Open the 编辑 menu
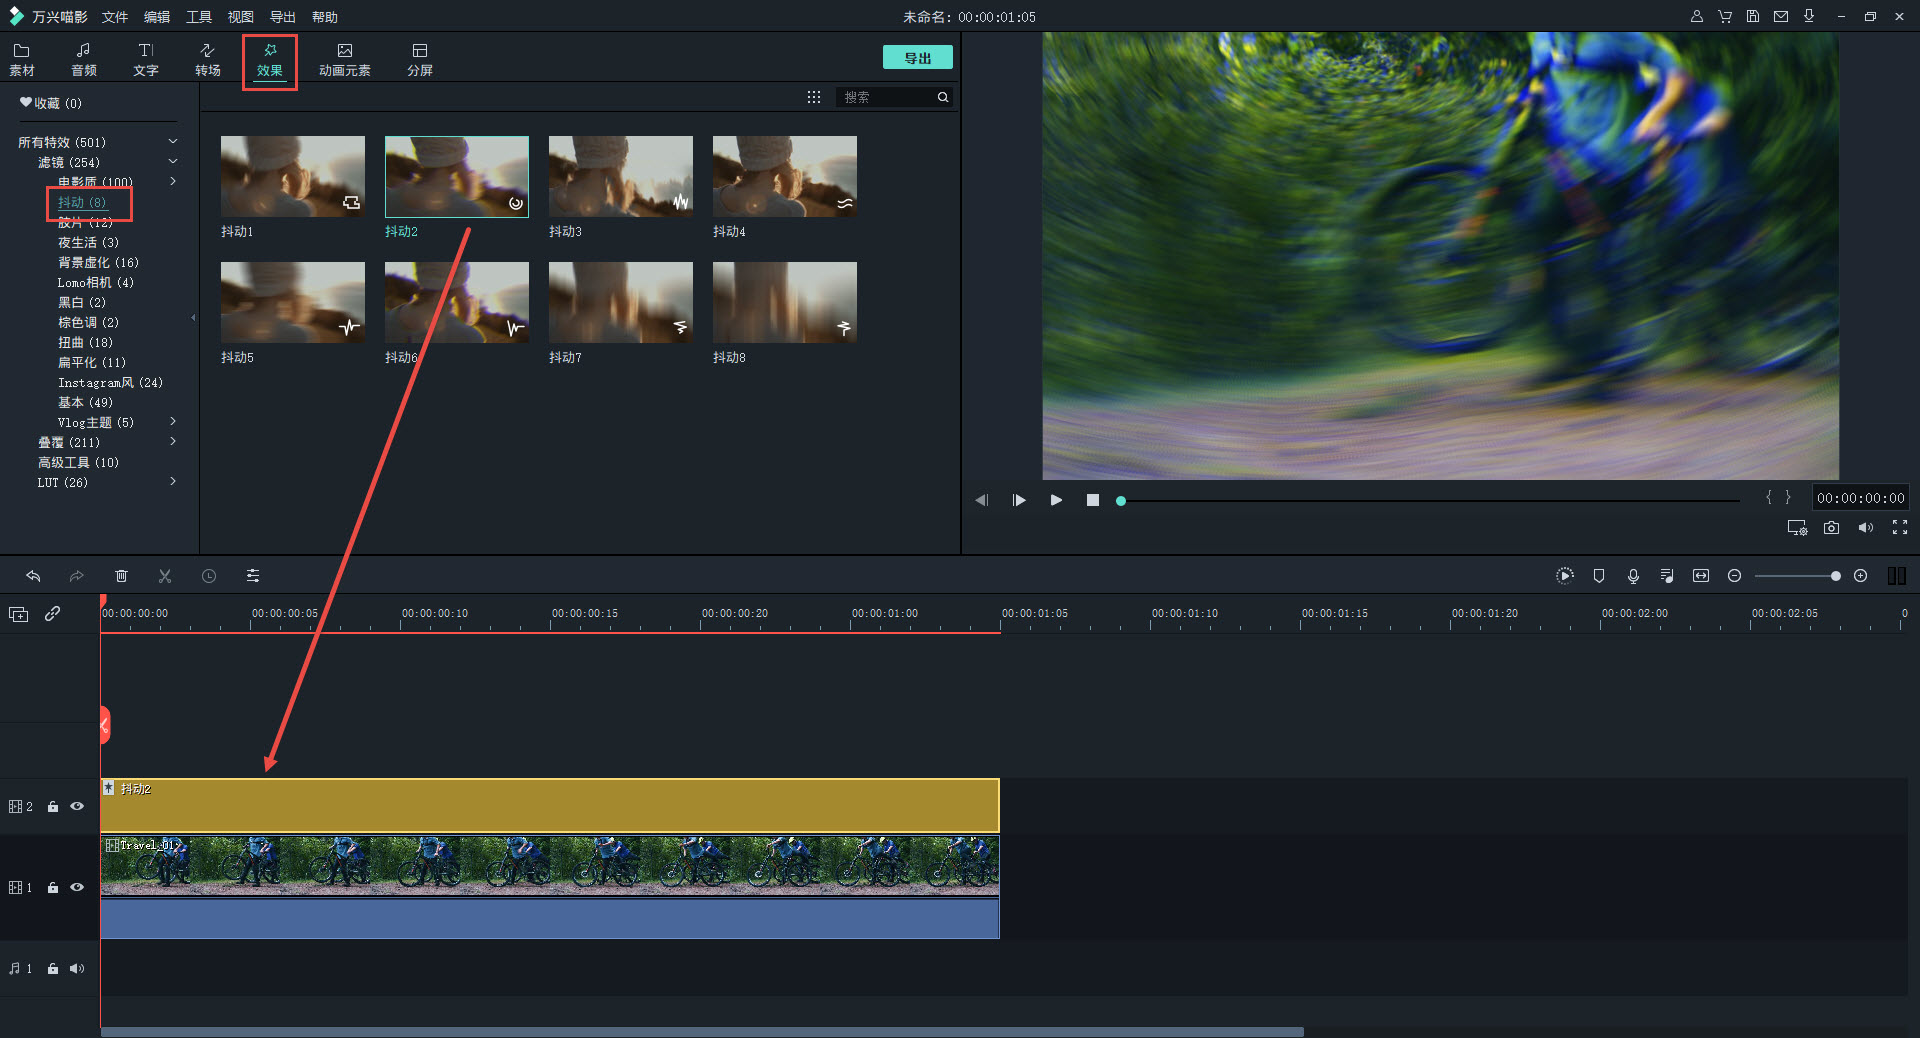1920x1038 pixels. (157, 17)
